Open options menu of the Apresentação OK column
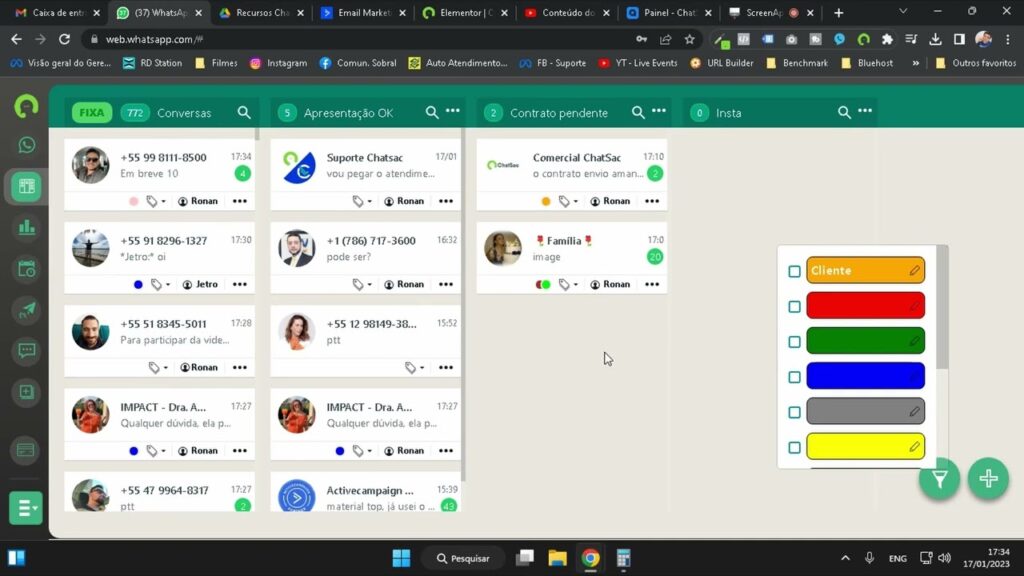The height and width of the screenshot is (576, 1024). click(453, 111)
